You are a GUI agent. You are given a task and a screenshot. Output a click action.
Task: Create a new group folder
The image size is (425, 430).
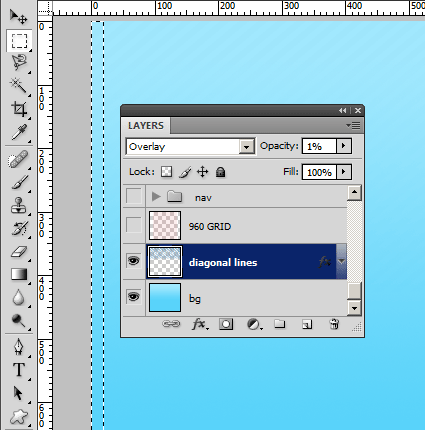point(279,324)
